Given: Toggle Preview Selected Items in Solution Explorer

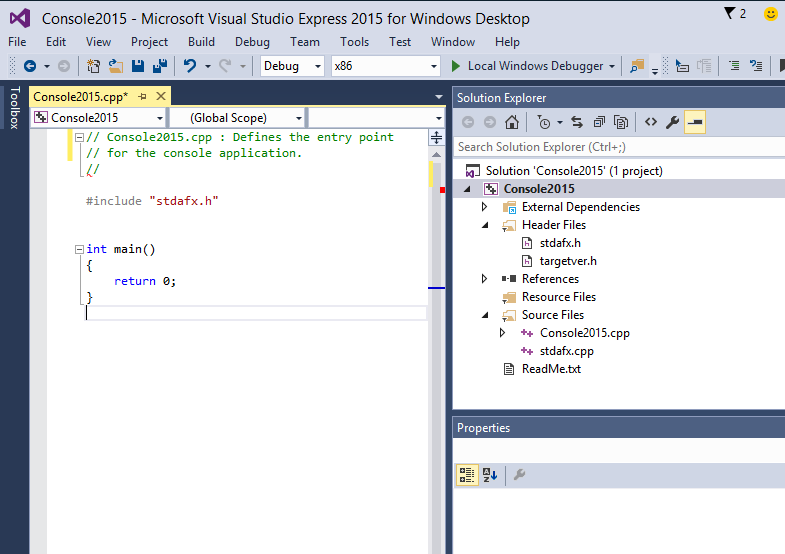Looking at the screenshot, I should [x=695, y=122].
